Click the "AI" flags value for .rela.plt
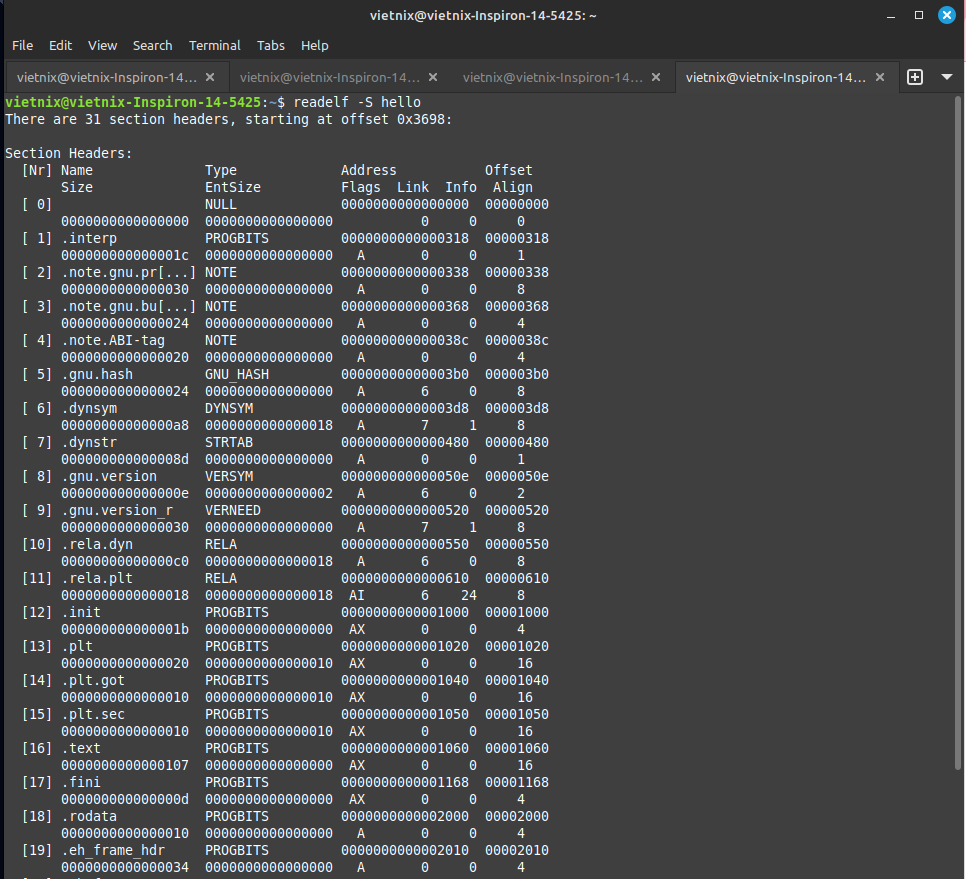966x879 pixels. point(357,596)
